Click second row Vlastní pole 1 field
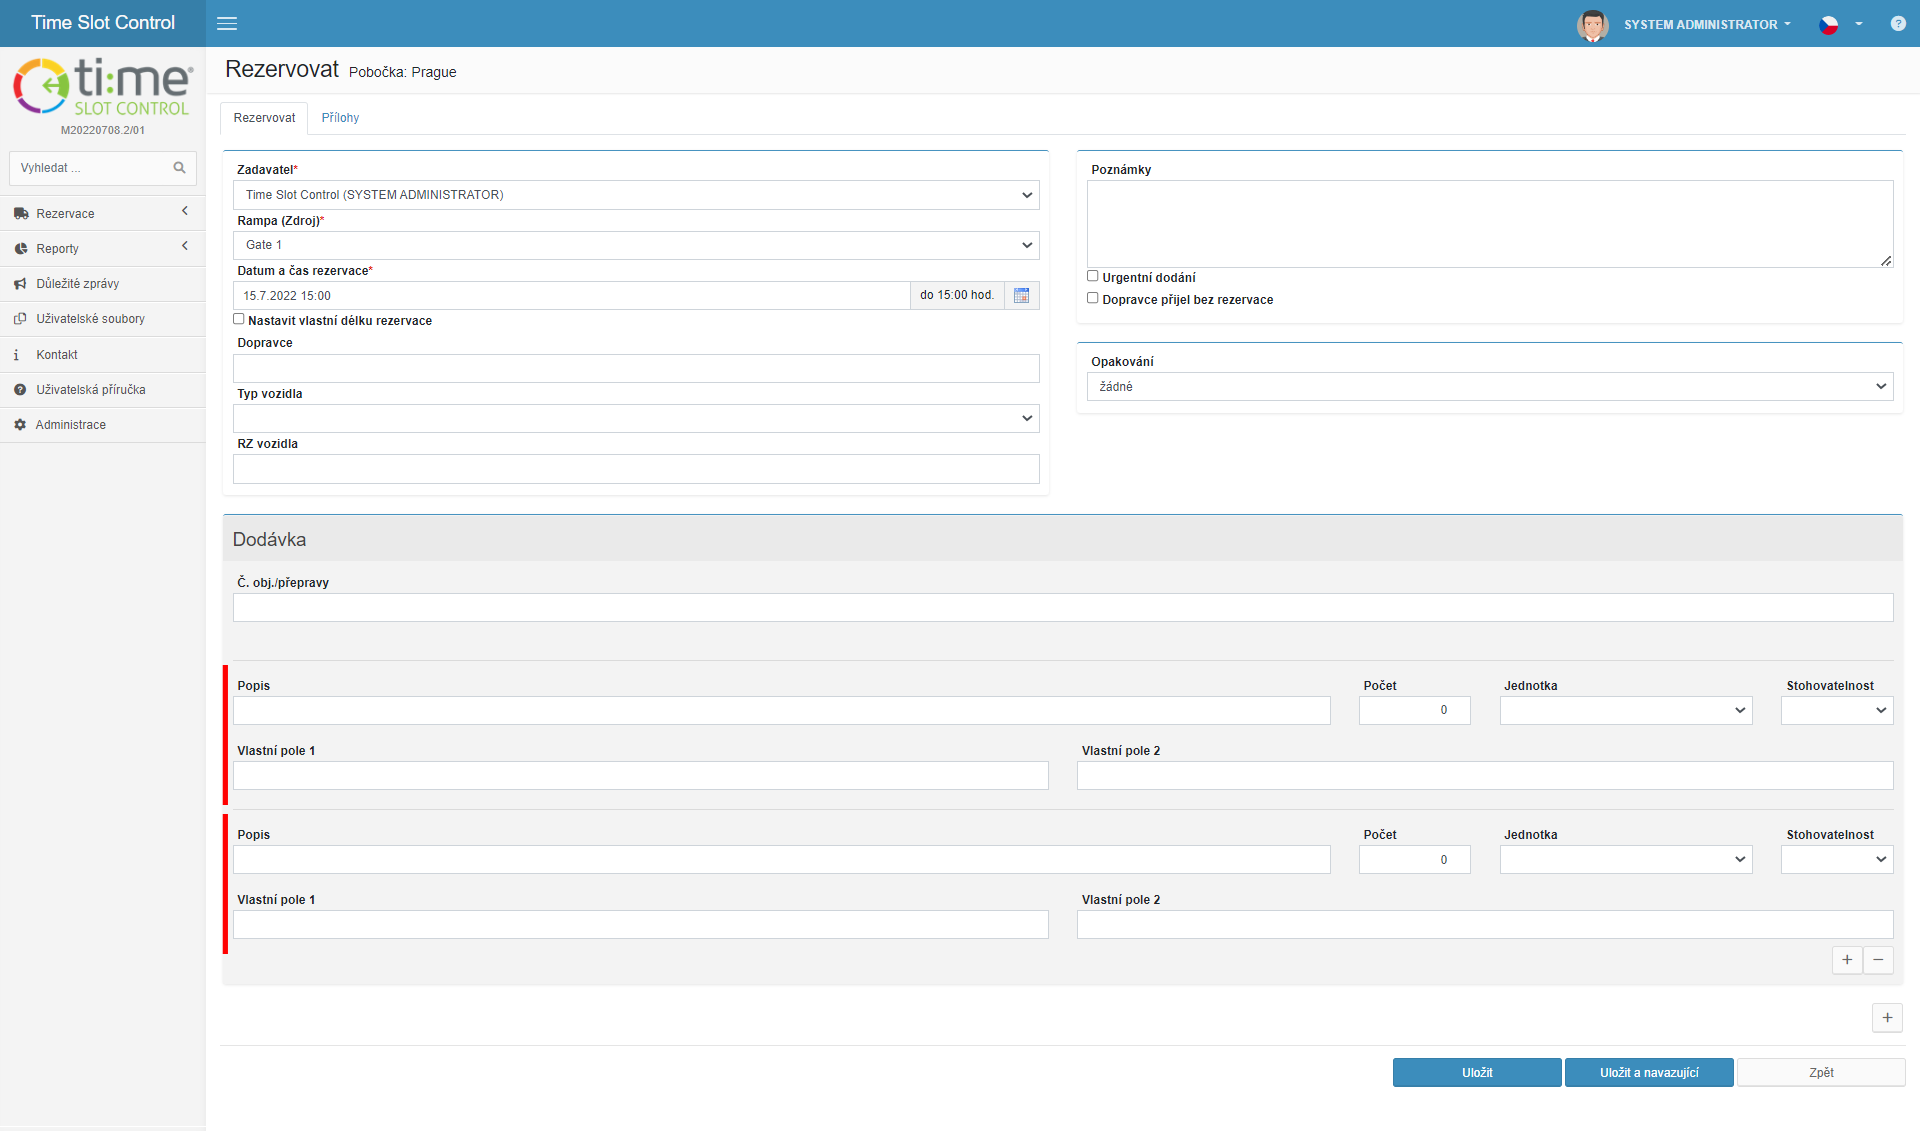 pos(640,924)
